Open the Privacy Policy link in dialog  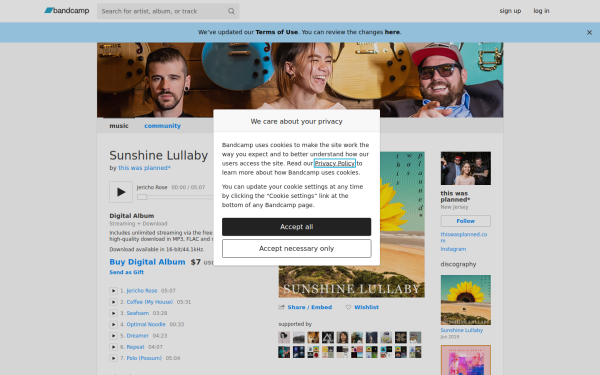[x=335, y=163]
